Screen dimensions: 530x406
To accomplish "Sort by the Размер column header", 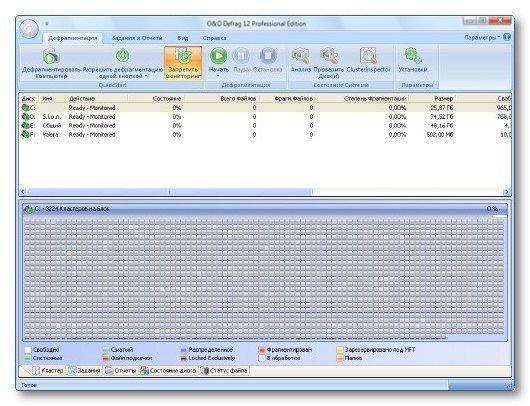I will (x=432, y=98).
